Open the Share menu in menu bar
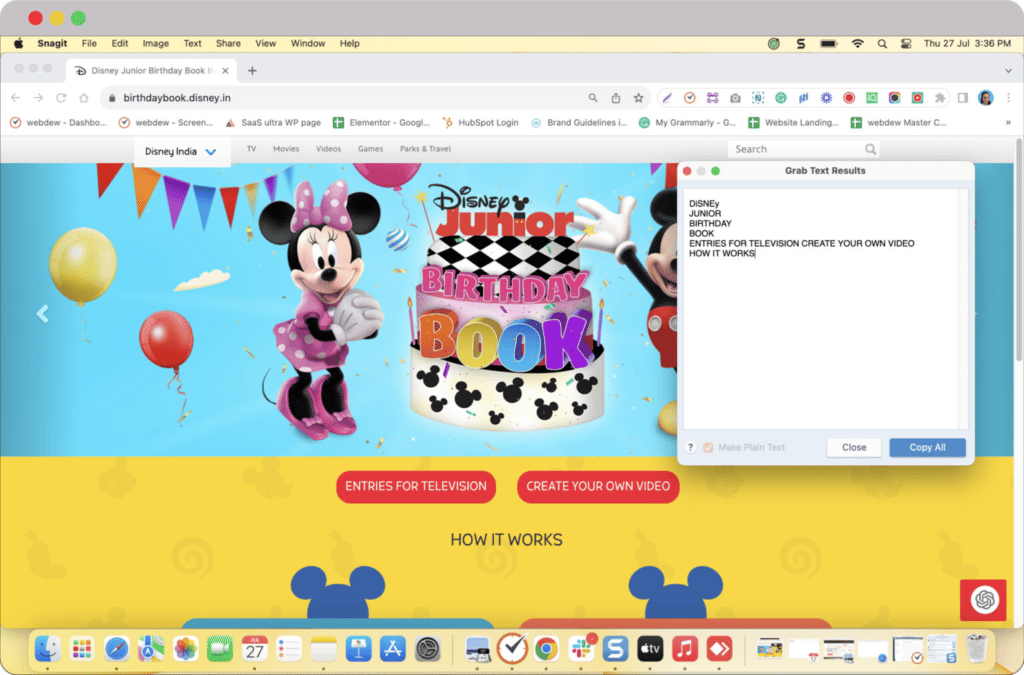The width and height of the screenshot is (1024, 675). (x=228, y=44)
